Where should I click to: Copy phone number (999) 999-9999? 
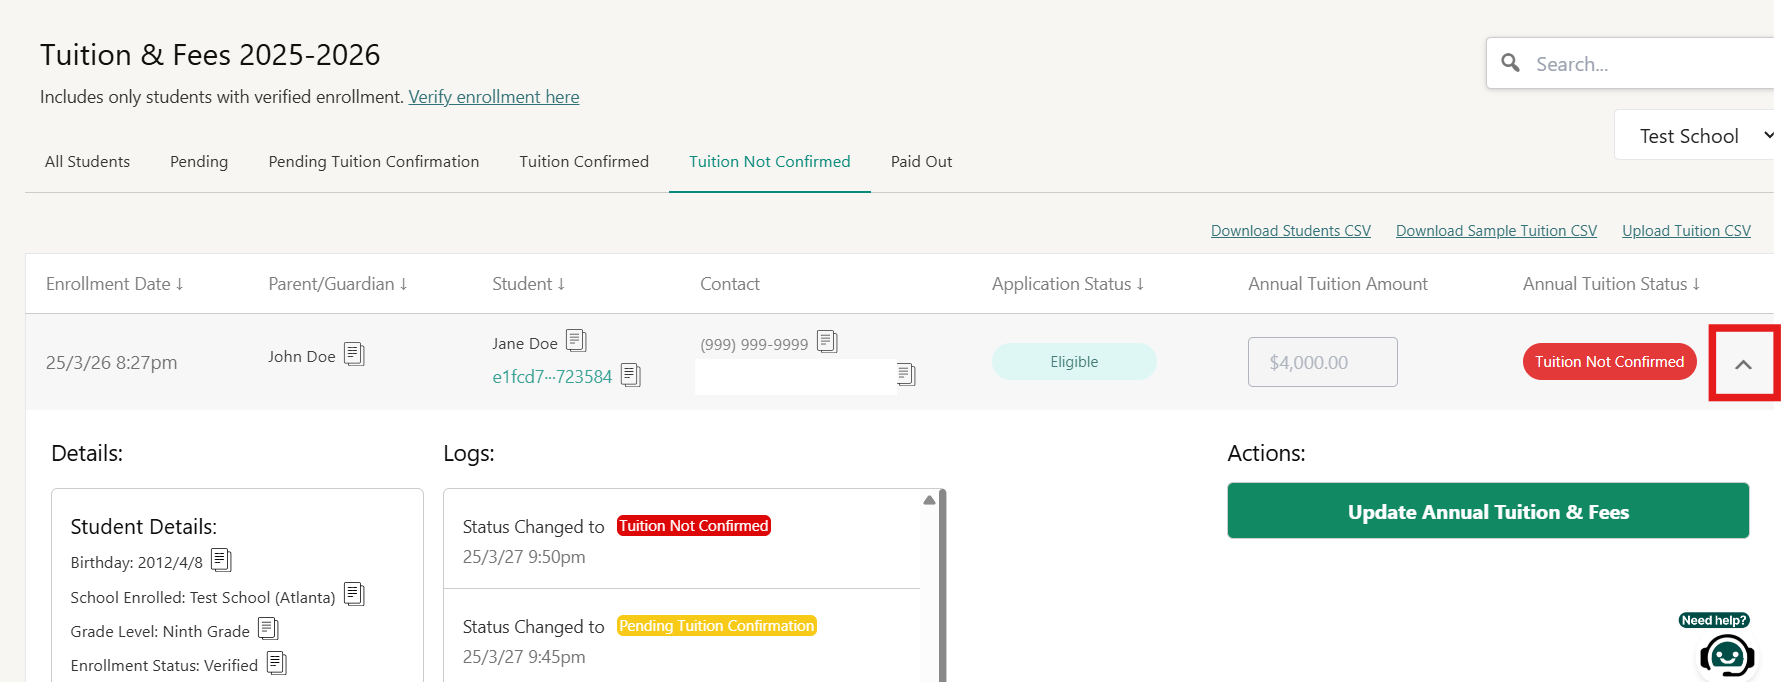point(827,342)
